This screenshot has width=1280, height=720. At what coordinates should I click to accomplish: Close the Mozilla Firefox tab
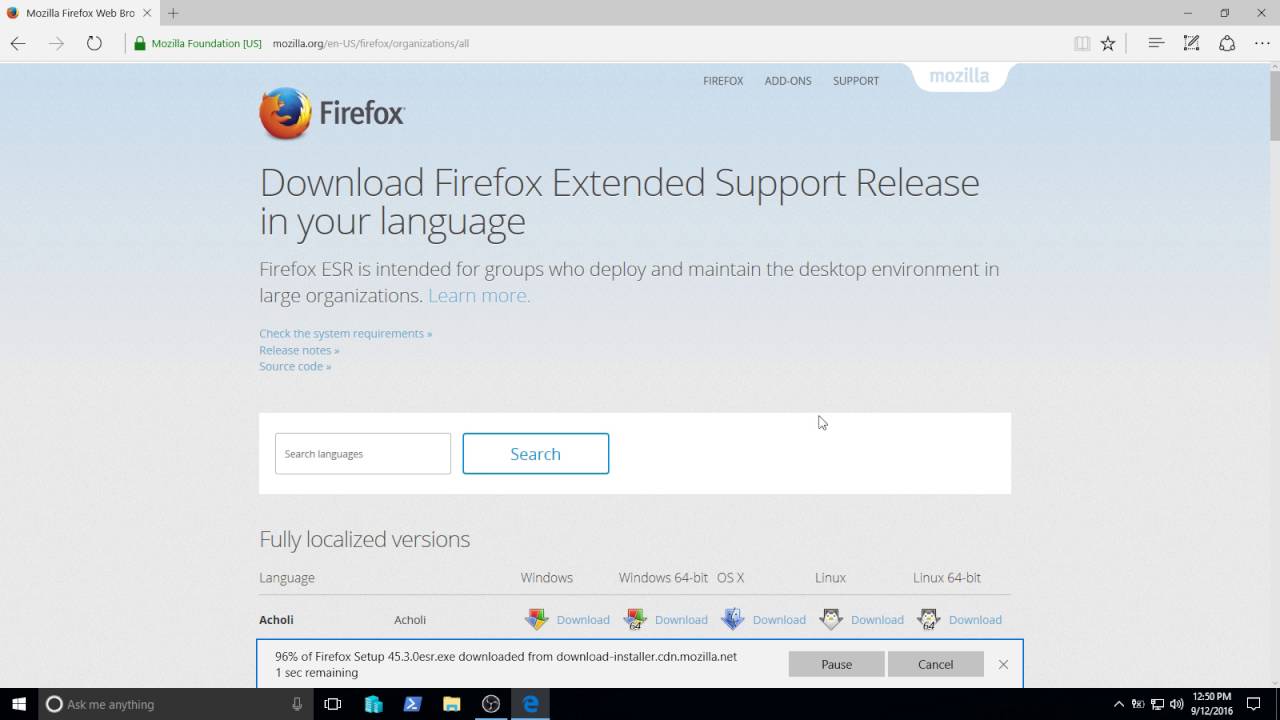[x=147, y=13]
